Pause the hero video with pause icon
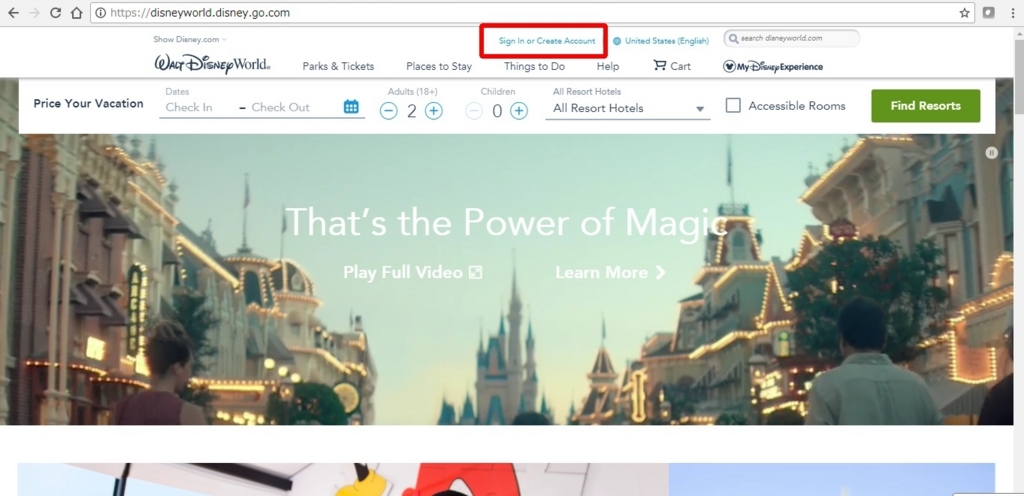 point(991,152)
